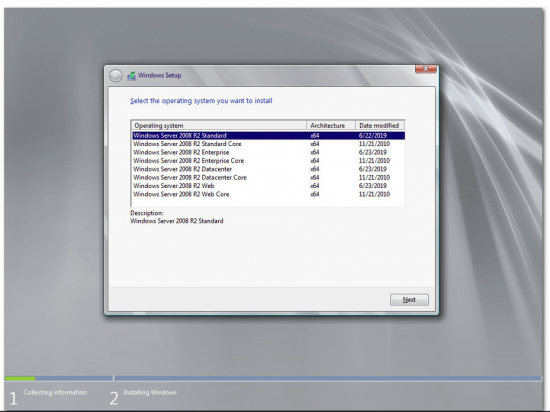
Task: Select Windows Server 2008 R2 Enterprise row
Action: [x=269, y=152]
